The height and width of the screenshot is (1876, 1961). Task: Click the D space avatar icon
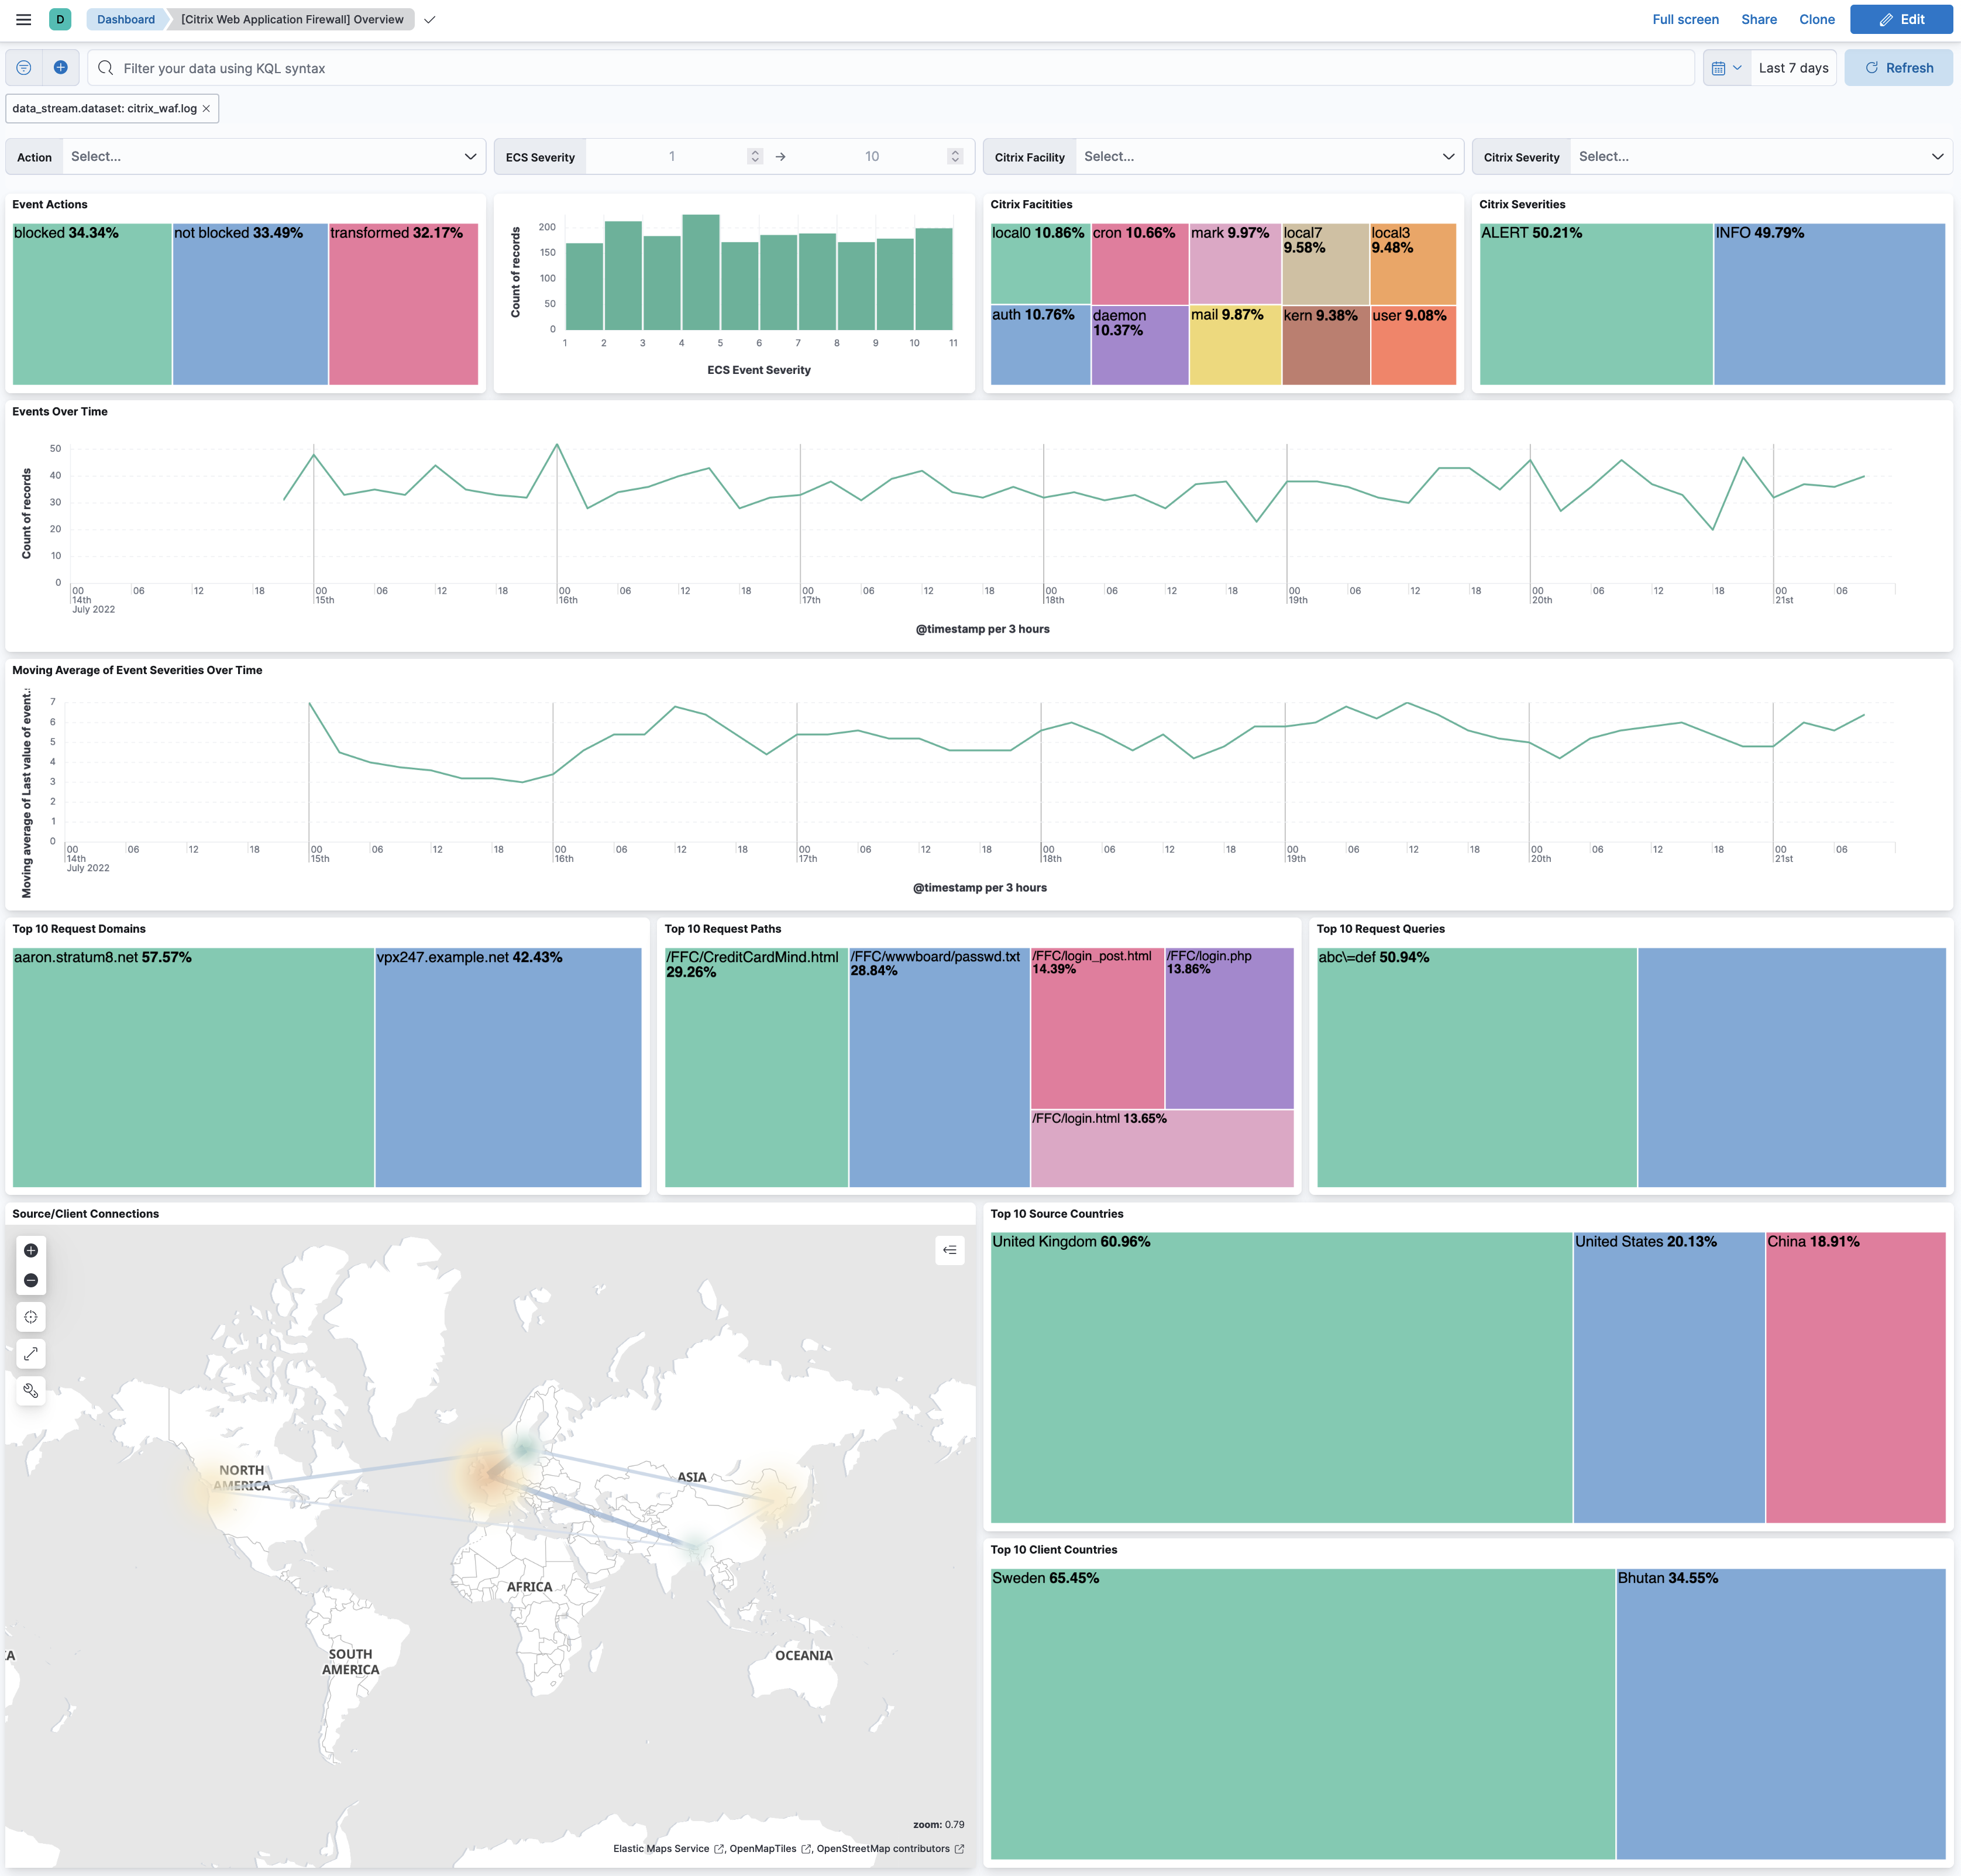tap(60, 19)
